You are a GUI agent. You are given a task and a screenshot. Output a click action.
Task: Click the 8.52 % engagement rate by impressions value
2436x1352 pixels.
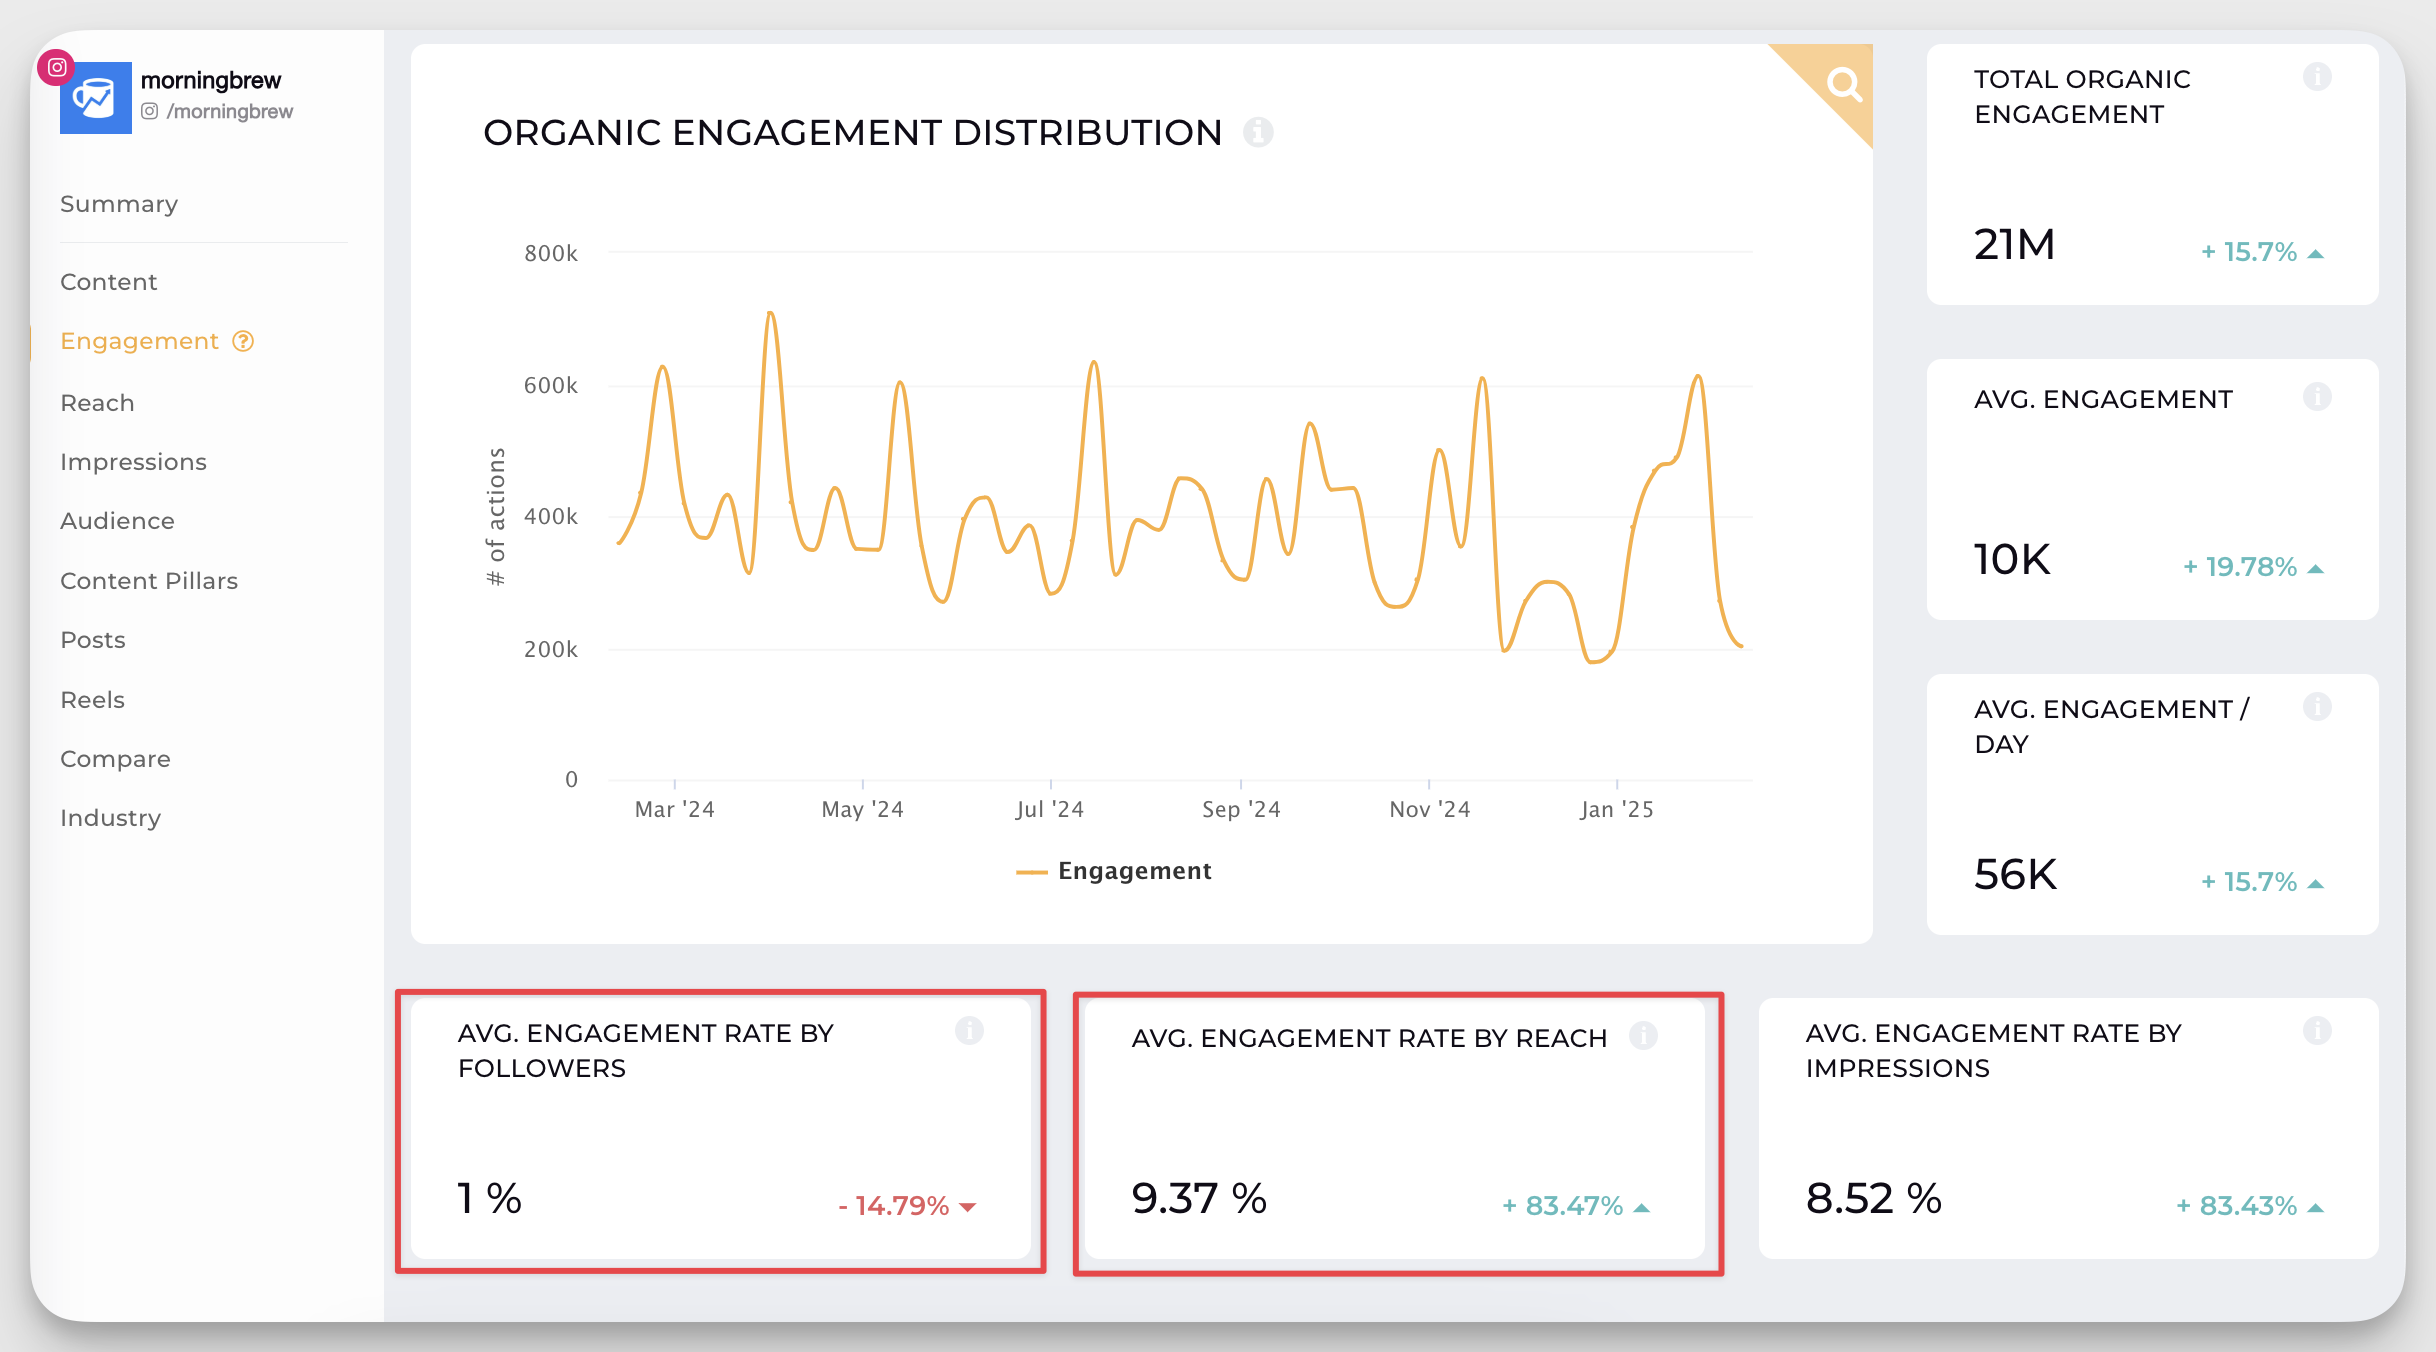pyautogui.click(x=1873, y=1198)
